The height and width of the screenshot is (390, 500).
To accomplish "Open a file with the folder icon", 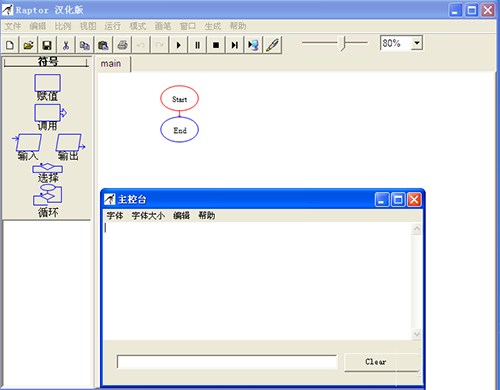I will click(29, 45).
